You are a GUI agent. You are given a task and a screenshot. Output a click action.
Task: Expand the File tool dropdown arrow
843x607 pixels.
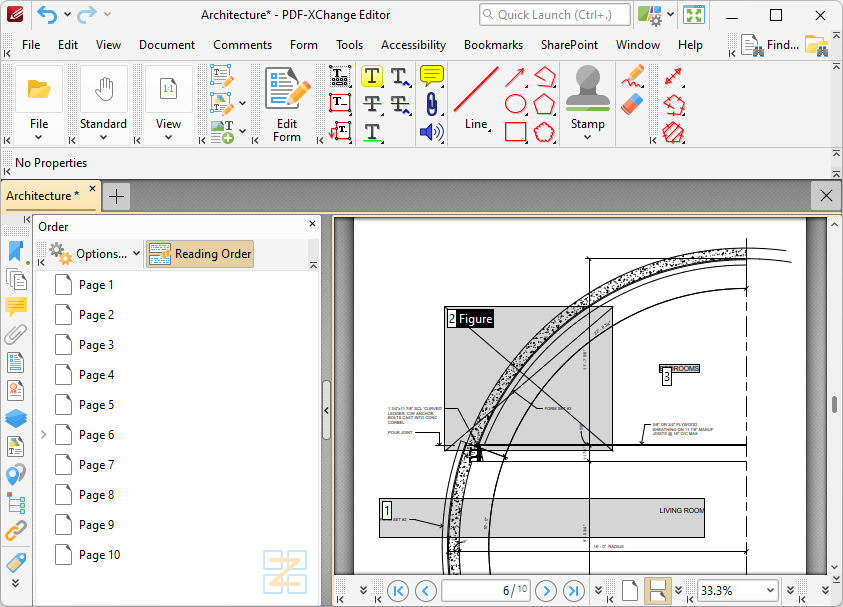coord(39,137)
